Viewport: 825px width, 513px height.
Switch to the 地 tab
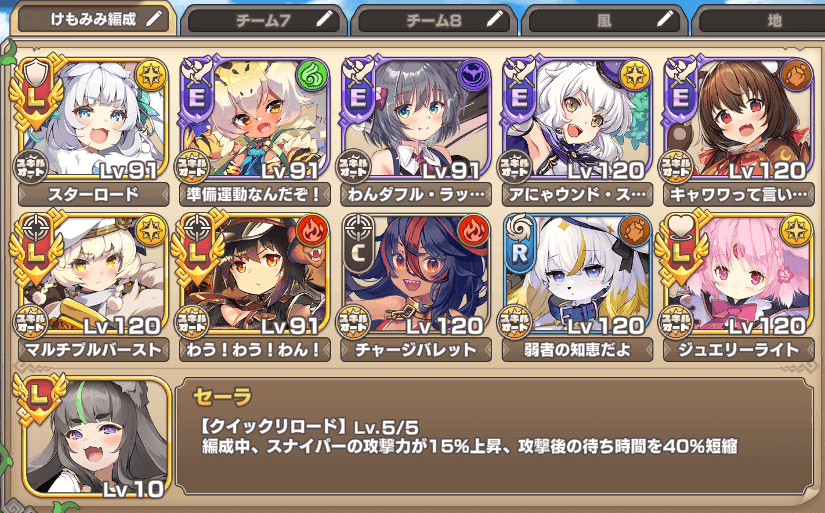[759, 21]
